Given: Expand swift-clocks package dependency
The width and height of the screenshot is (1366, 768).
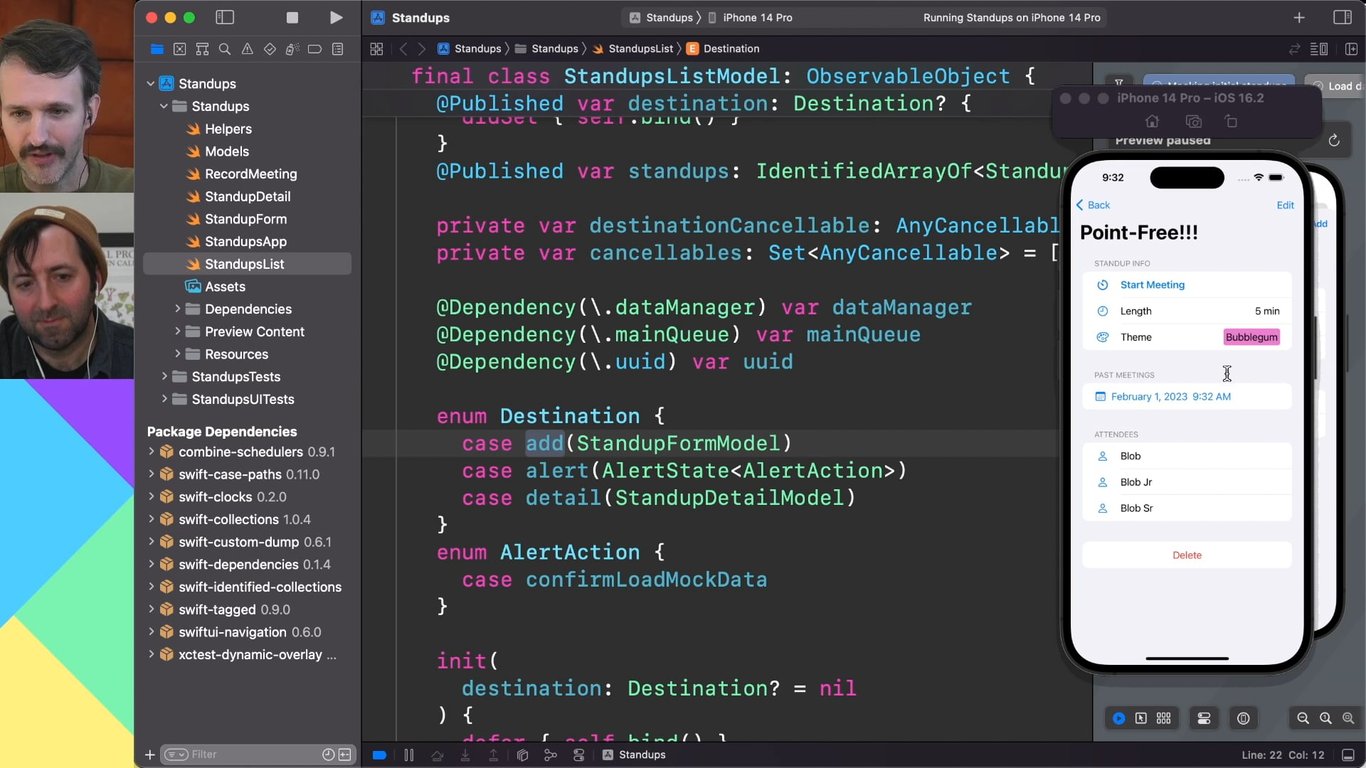Looking at the screenshot, I should click(x=152, y=497).
